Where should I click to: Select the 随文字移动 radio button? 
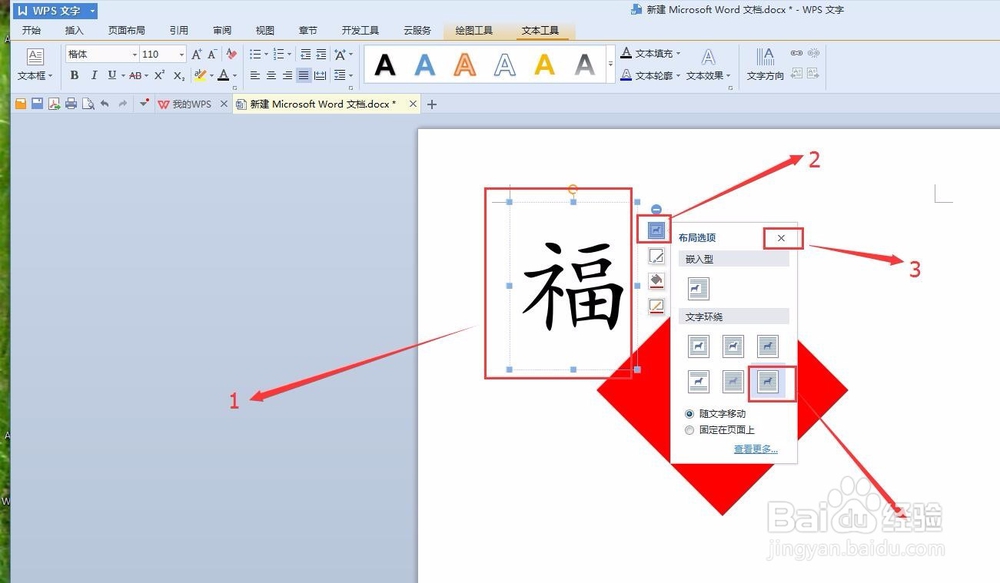click(x=689, y=413)
